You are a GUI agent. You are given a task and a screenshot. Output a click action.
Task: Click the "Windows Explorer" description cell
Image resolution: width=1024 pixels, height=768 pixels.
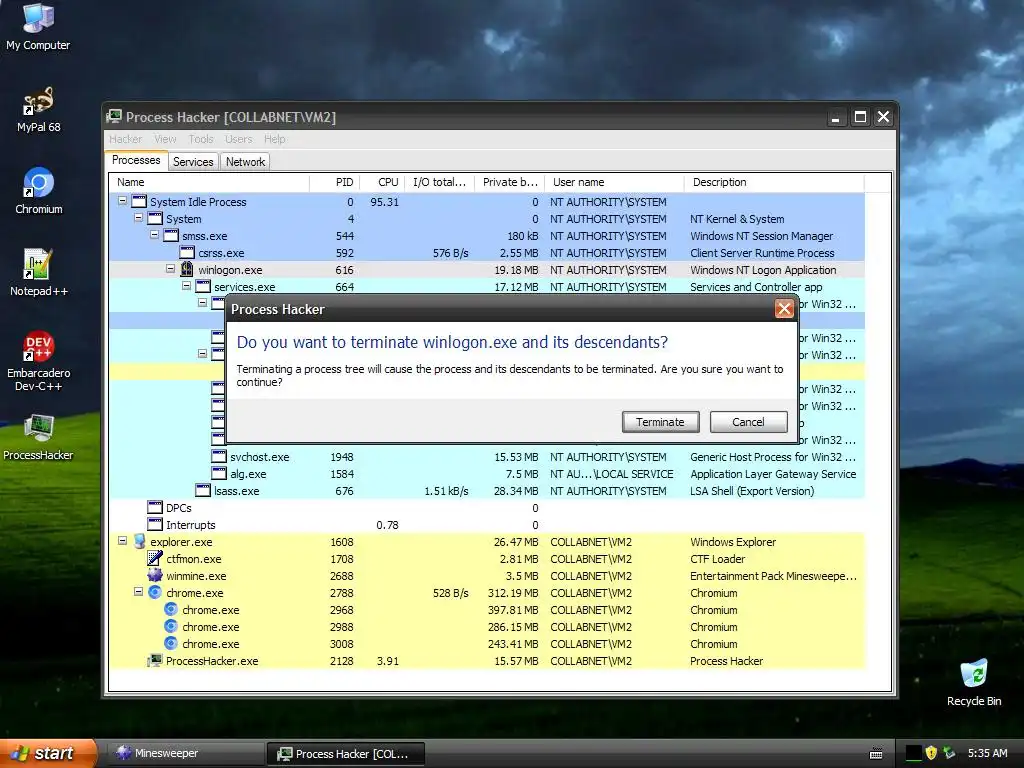[733, 541]
